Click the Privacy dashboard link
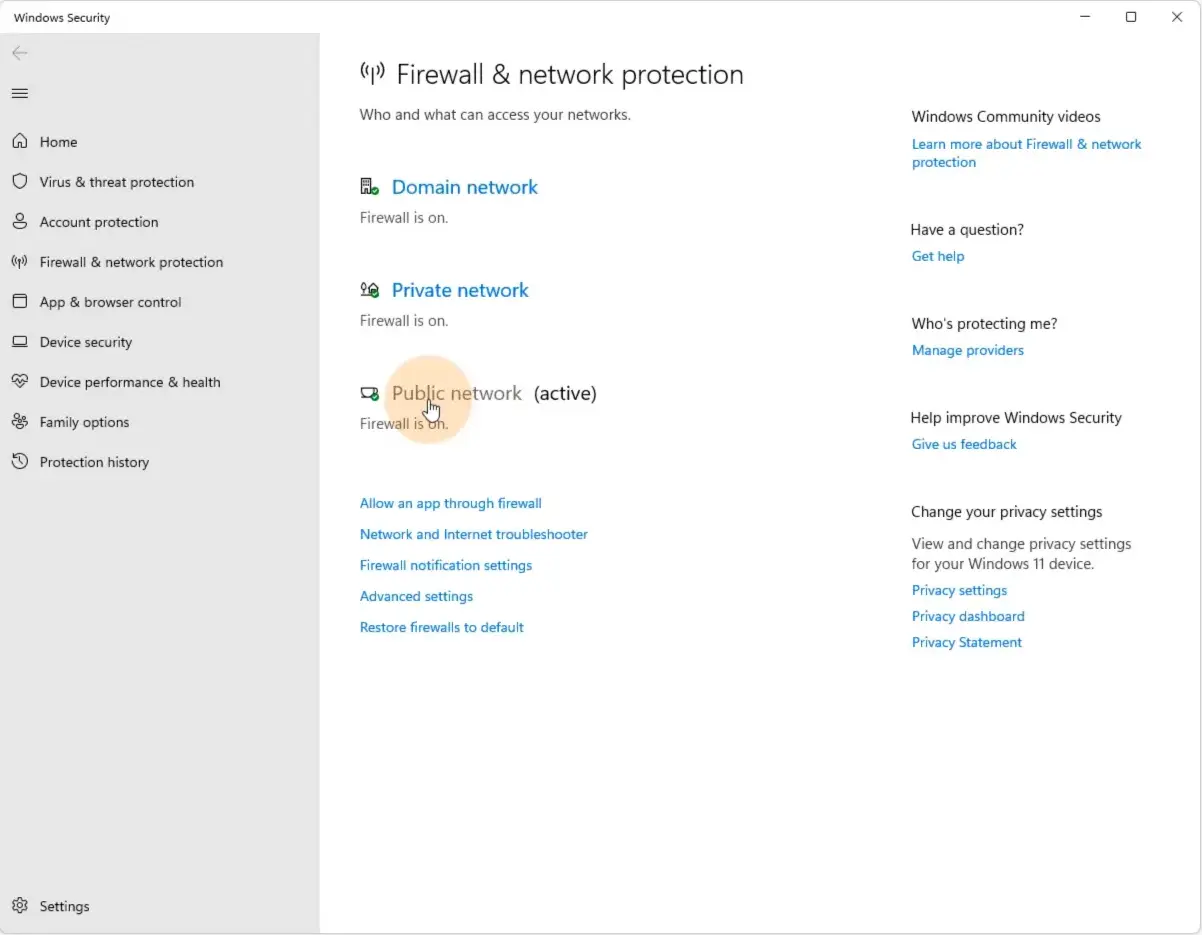Image resolution: width=1202 pixels, height=935 pixels. point(967,616)
